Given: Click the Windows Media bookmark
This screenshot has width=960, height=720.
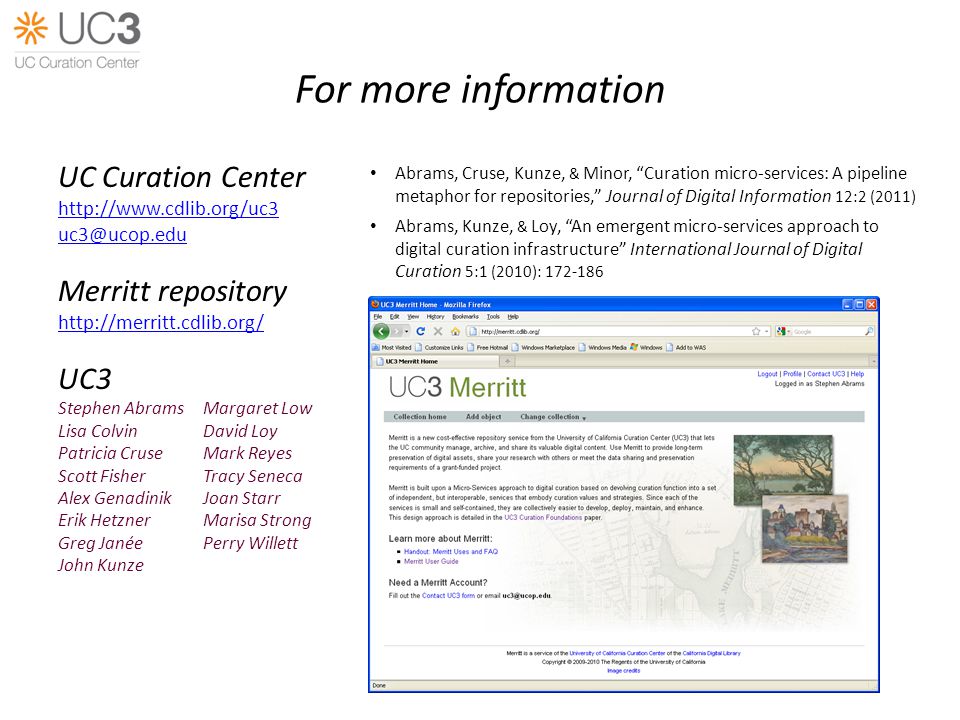Looking at the screenshot, I should pos(602,347).
